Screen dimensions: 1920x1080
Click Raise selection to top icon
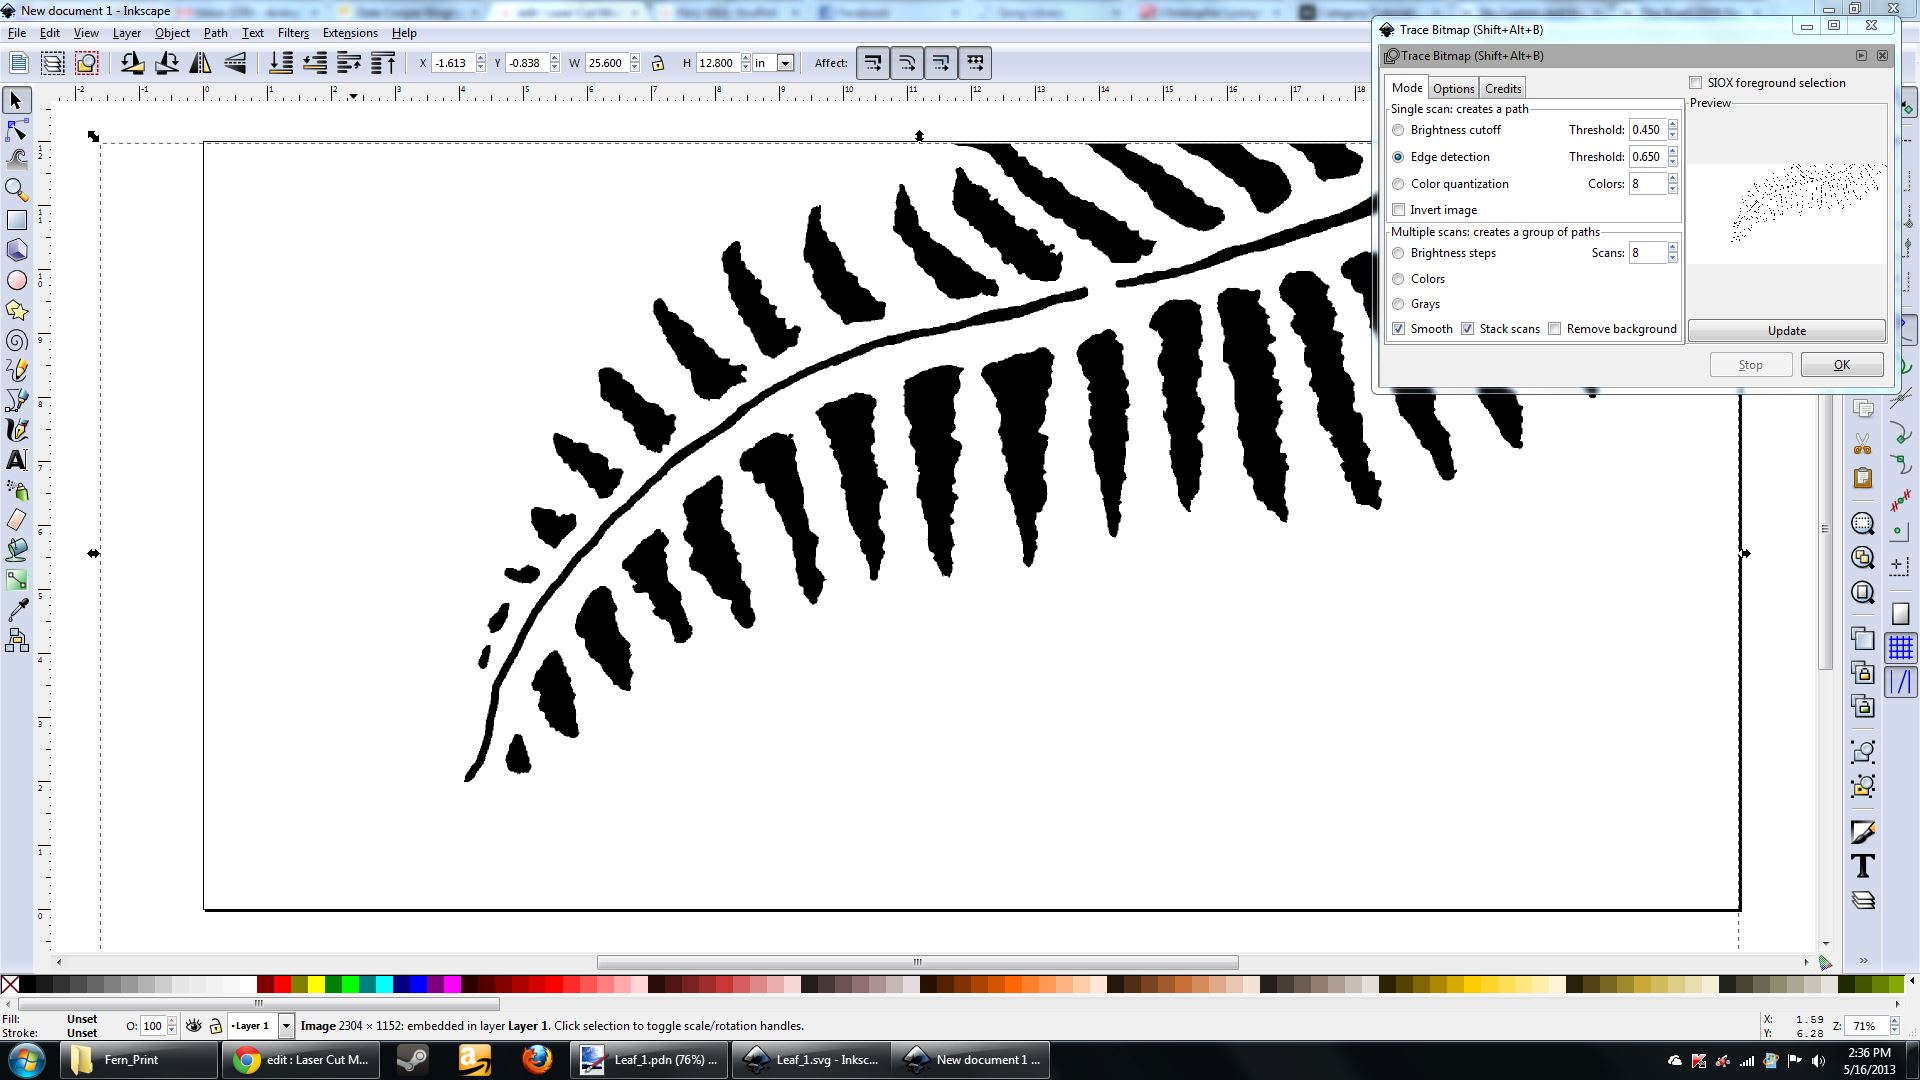coord(383,63)
